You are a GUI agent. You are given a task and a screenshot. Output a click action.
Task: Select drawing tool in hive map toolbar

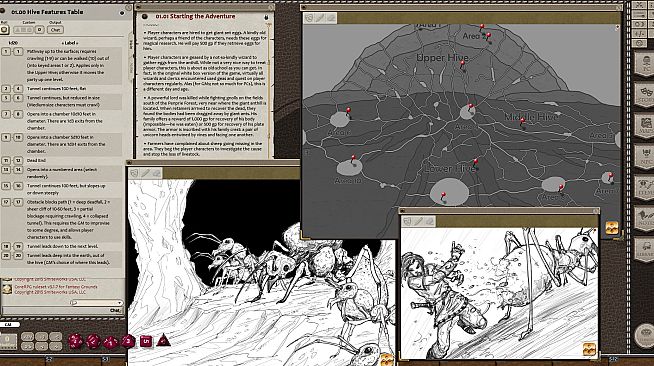pyautogui.click(x=320, y=18)
